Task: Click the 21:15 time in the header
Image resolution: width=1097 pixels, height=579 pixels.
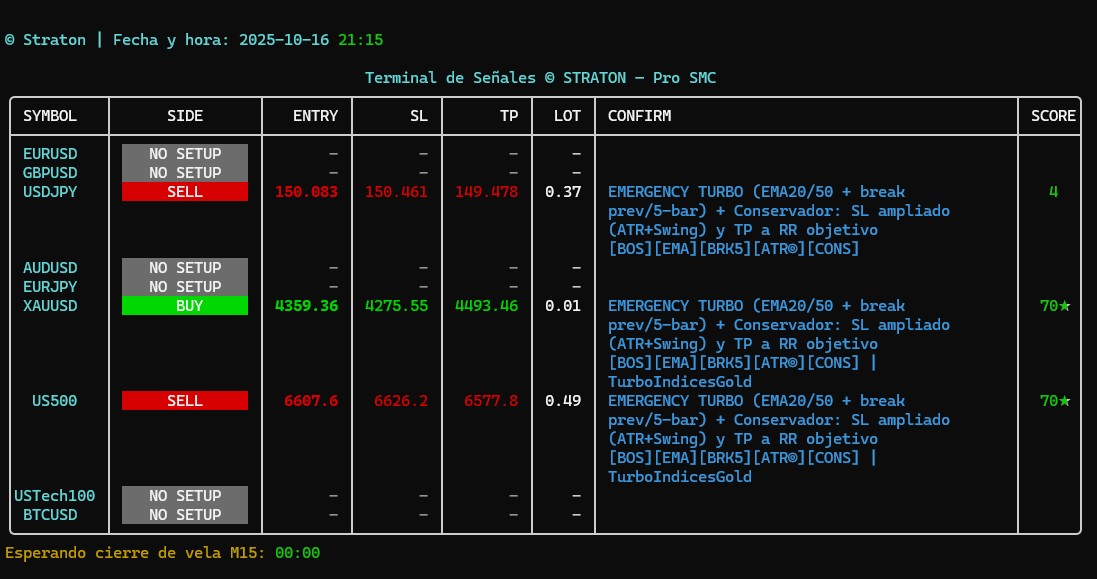Action: 360,40
